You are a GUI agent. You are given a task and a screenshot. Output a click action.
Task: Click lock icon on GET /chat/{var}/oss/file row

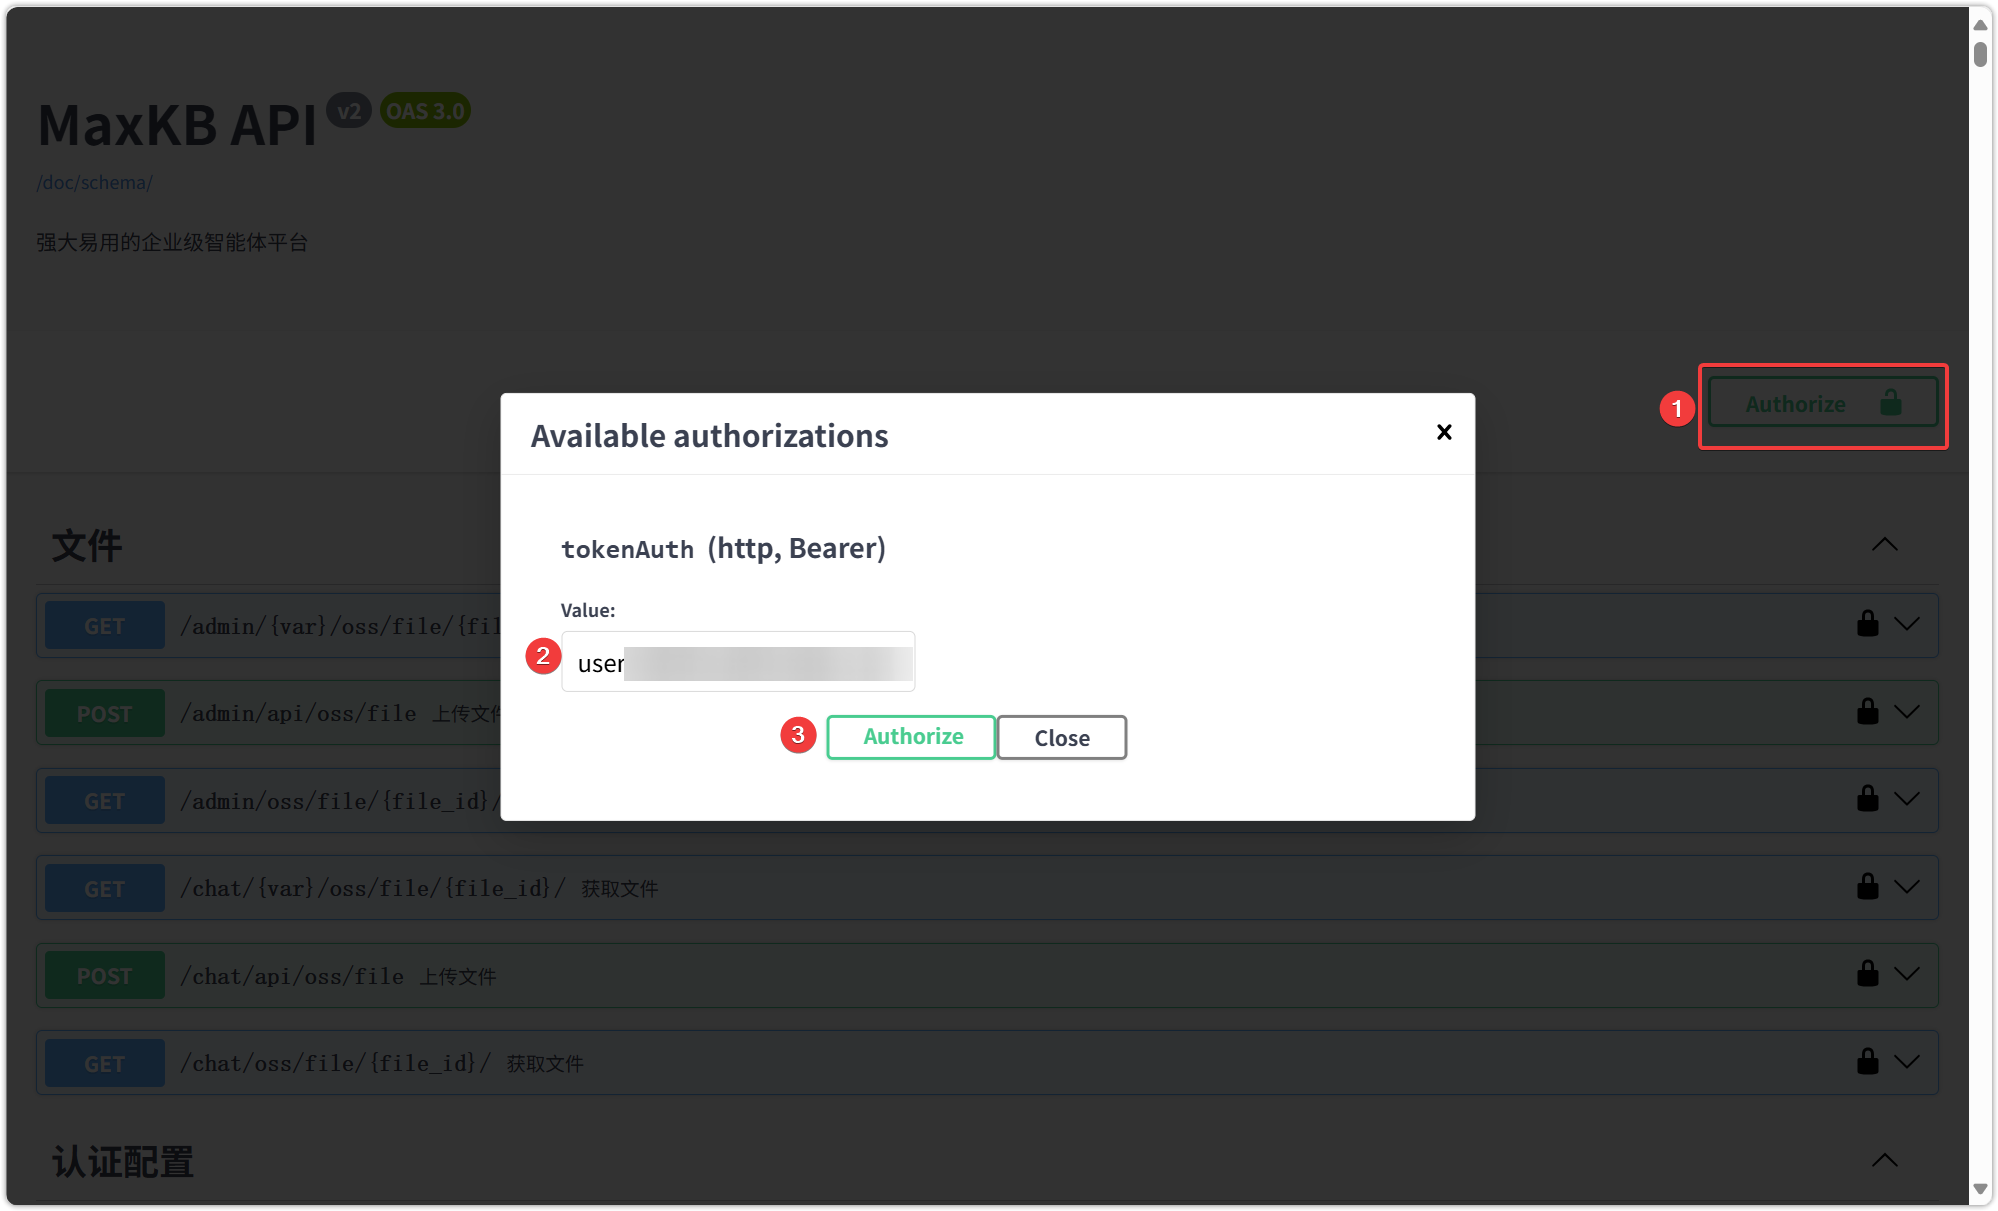[x=1867, y=887]
